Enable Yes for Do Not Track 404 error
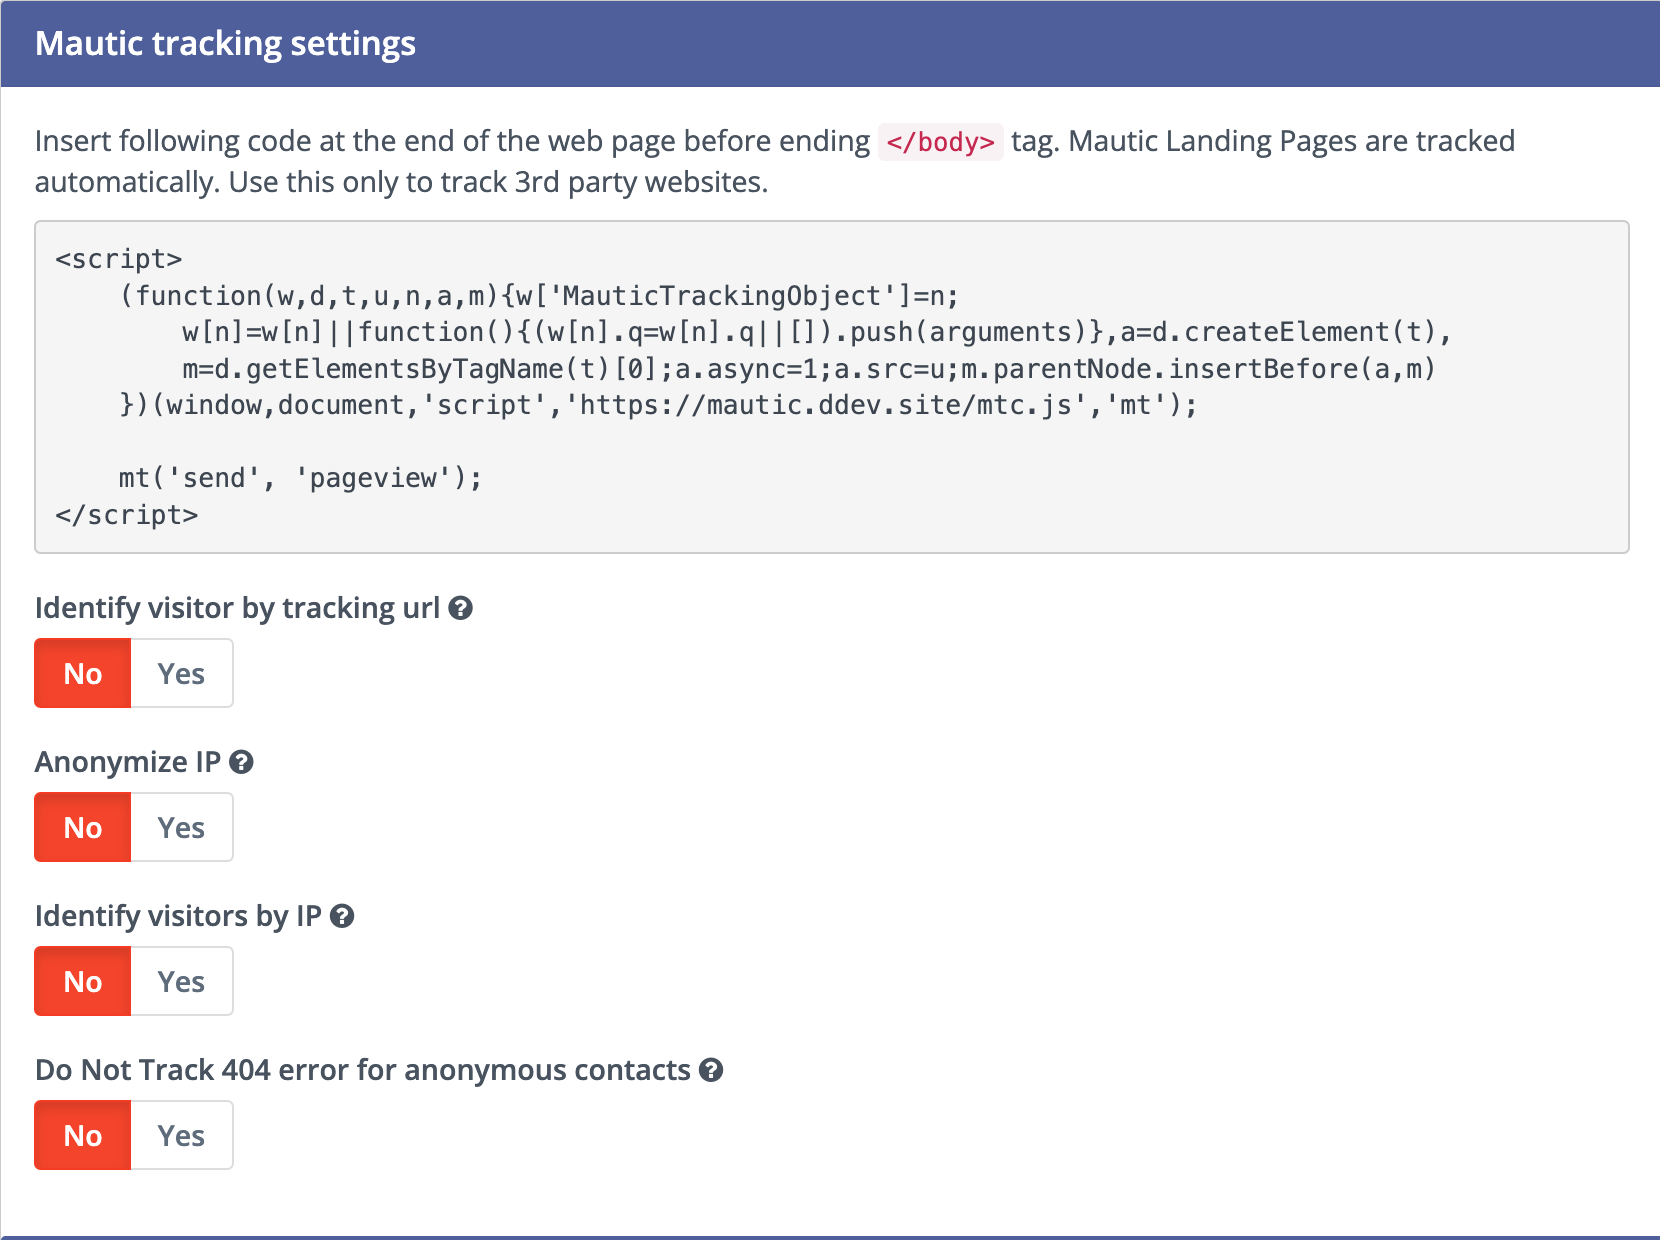 tap(181, 1135)
